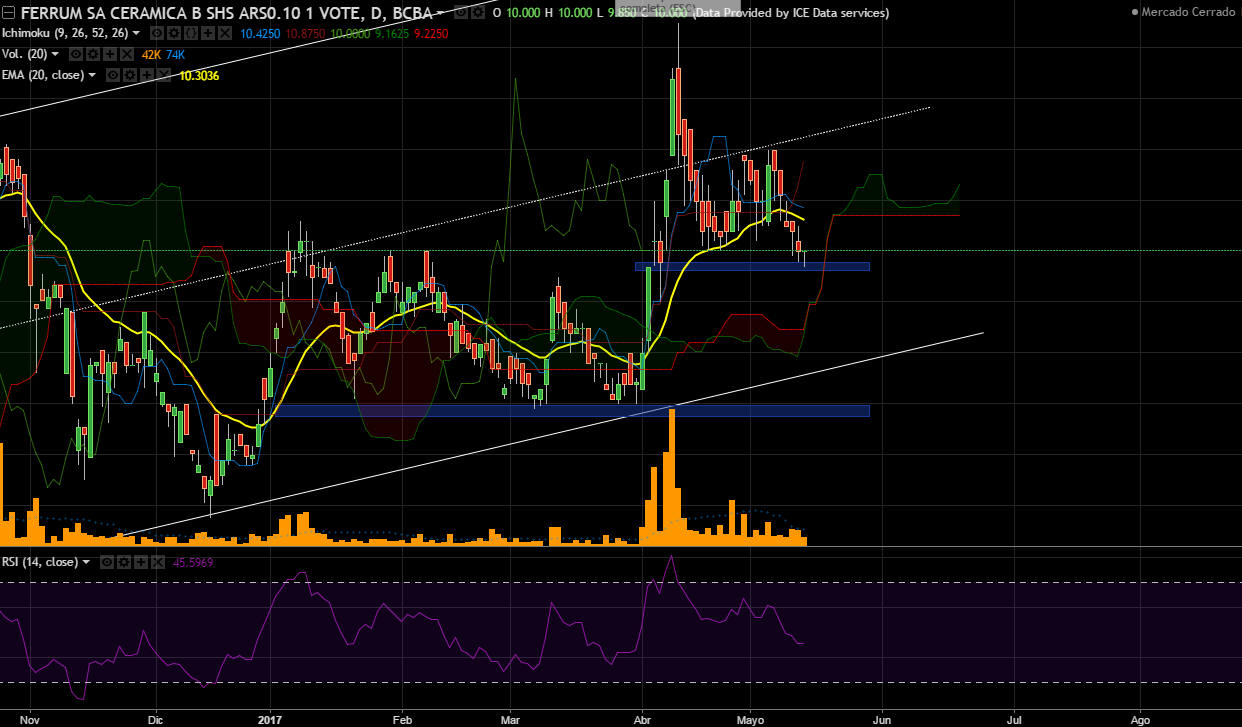
Task: Hide Vol indicator using eye icon
Action: pyautogui.click(x=76, y=54)
